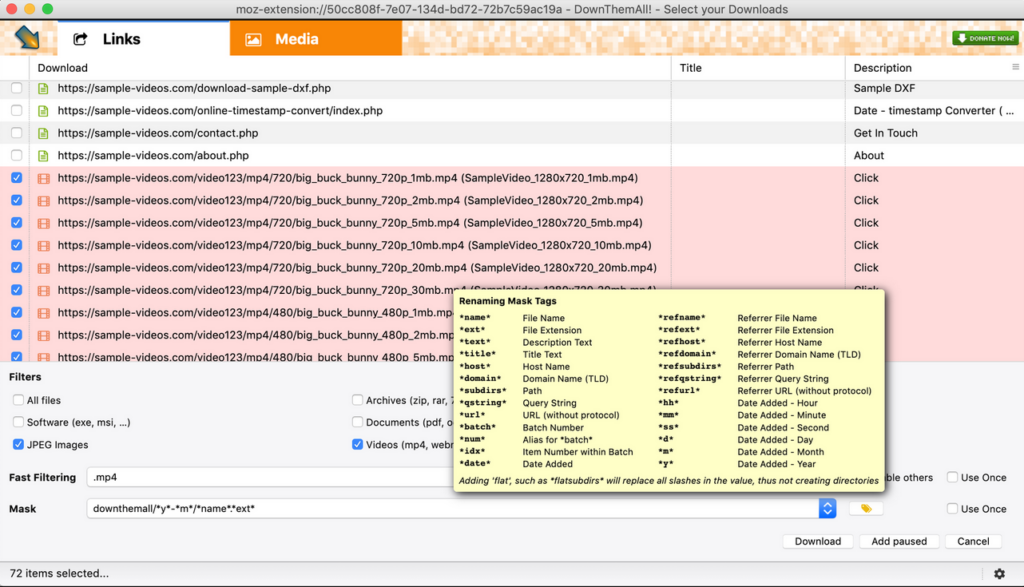Click the Add paused button

click(898, 540)
